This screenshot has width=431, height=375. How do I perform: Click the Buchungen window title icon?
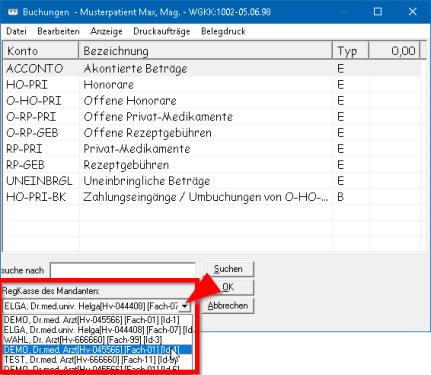[x=12, y=12]
